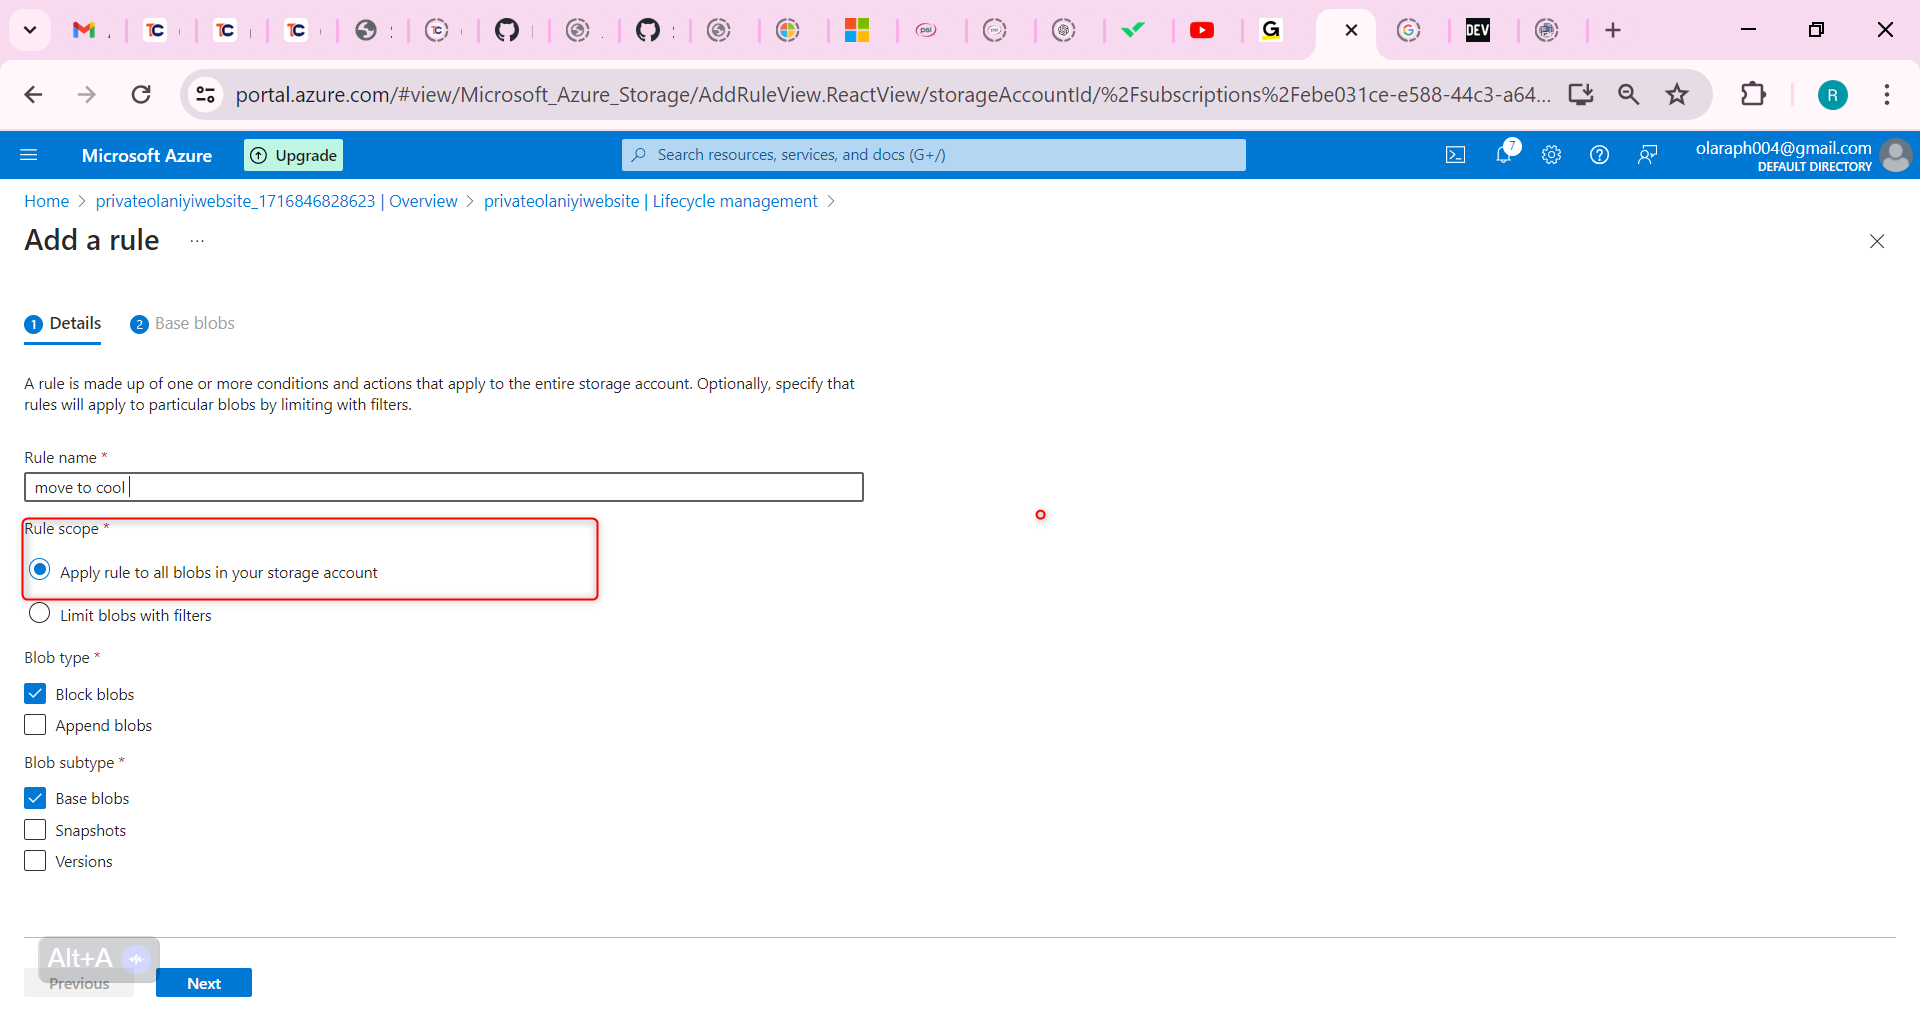
Task: Open the Help question mark
Action: (x=1599, y=155)
